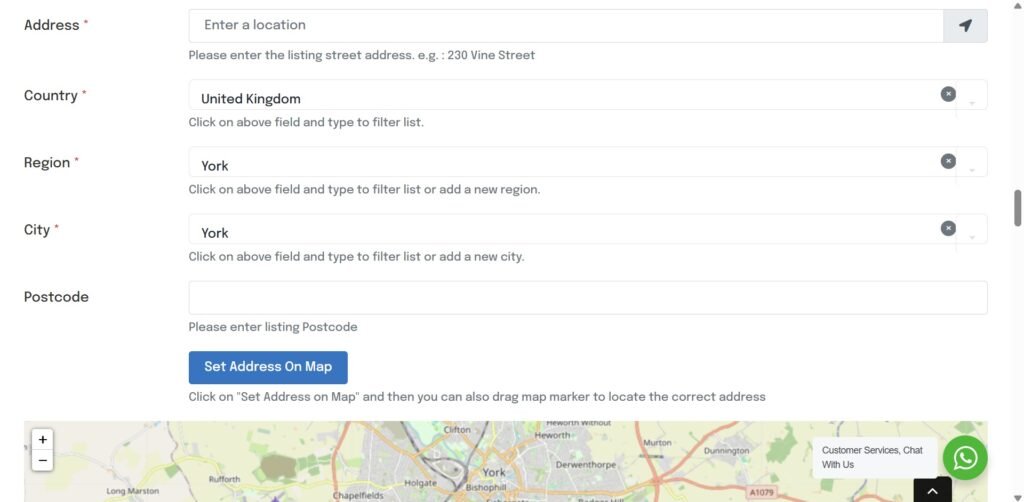Click the York text in Region field
The width and height of the screenshot is (1024, 502).
click(x=215, y=166)
